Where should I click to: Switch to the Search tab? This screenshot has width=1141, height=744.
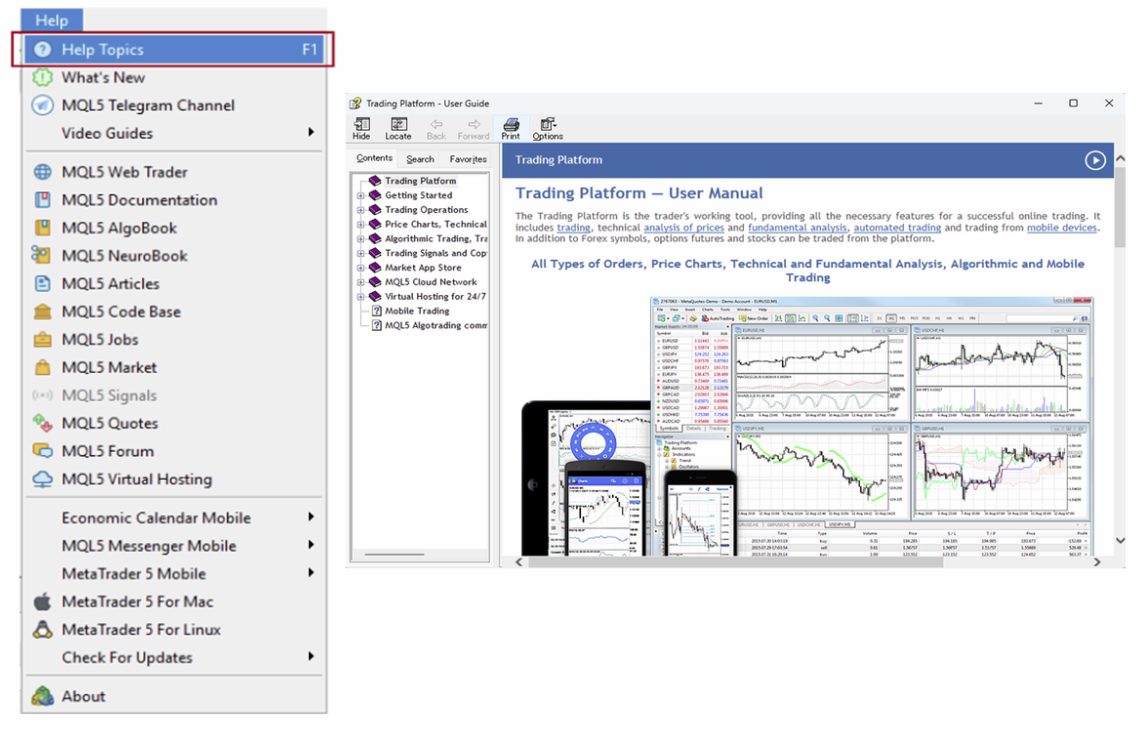pyautogui.click(x=420, y=159)
